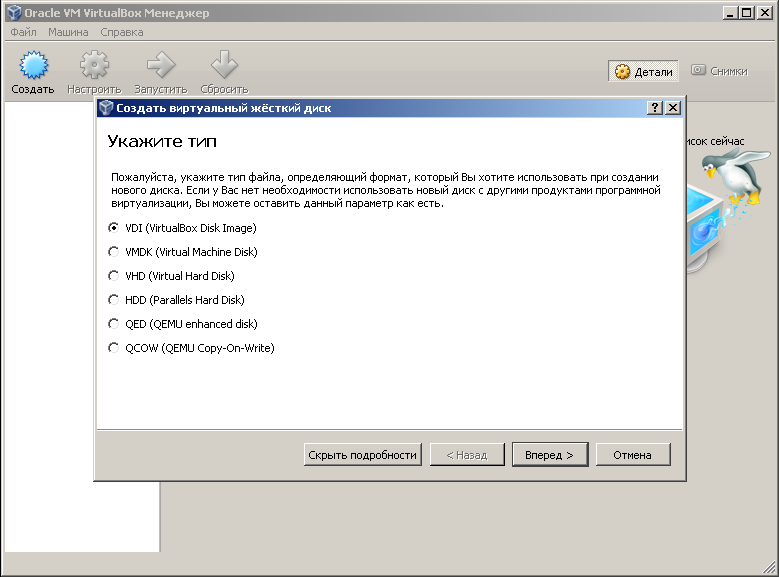This screenshot has width=779, height=577.
Task: Maximize the VirtualBox Manager window
Action: [746, 13]
